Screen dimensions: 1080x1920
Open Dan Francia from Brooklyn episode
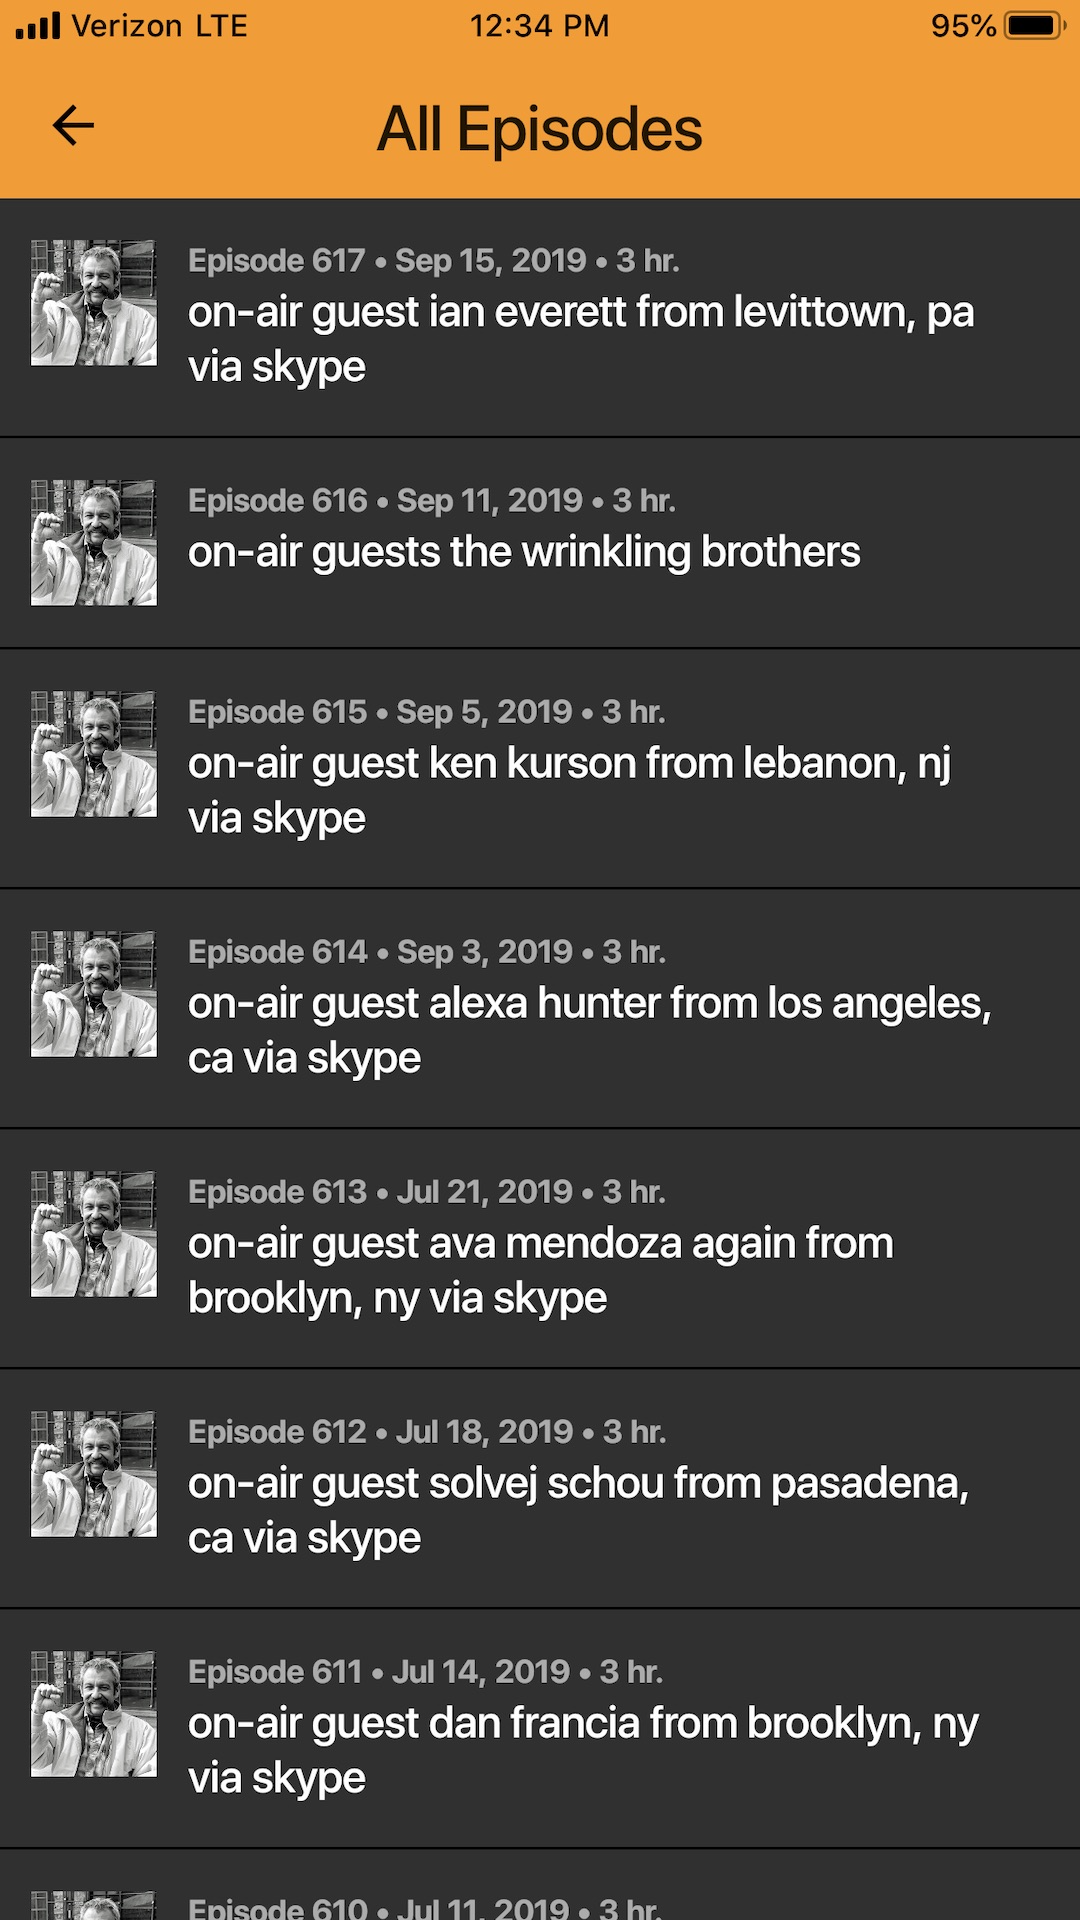point(582,1750)
